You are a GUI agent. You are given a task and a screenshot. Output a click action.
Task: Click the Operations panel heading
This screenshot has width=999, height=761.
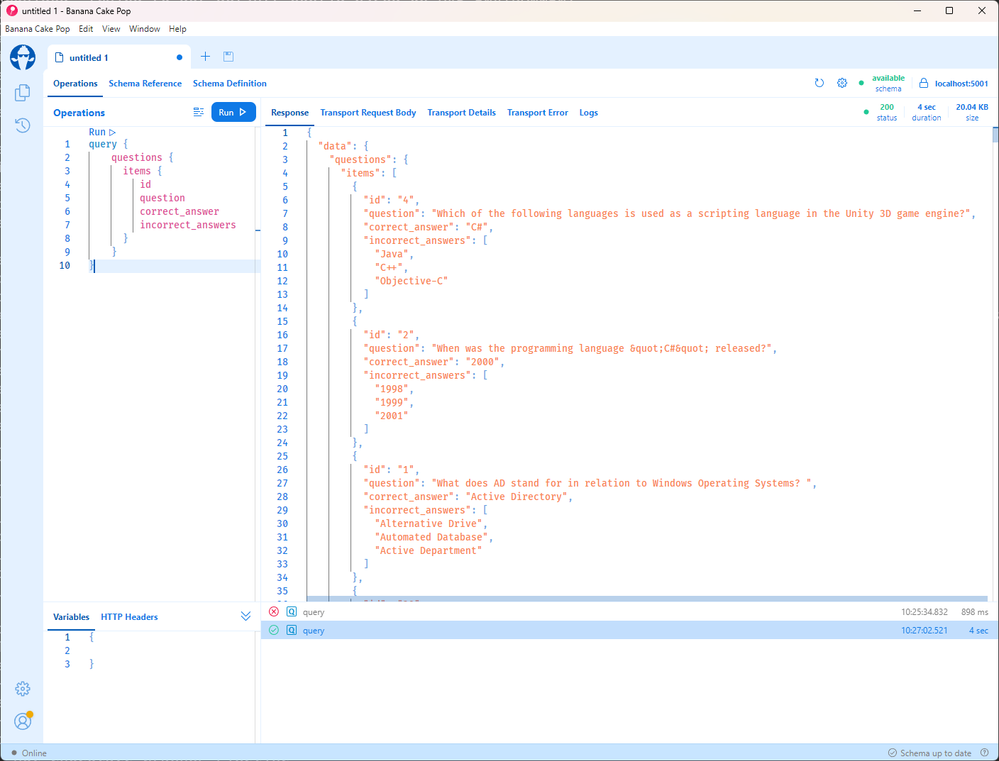[x=79, y=113]
